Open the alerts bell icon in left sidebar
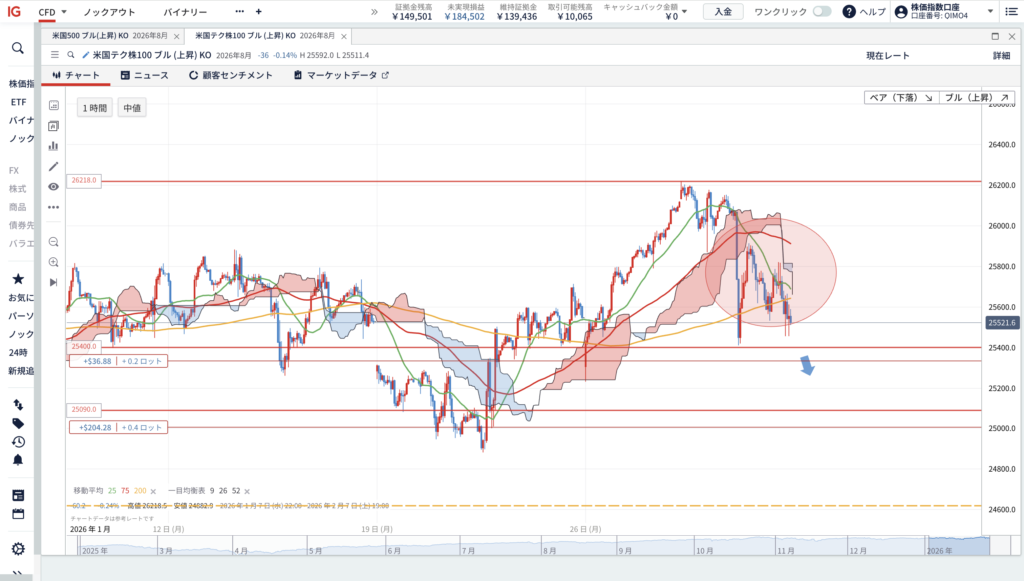Screen dimensions: 1024x581 [18, 460]
